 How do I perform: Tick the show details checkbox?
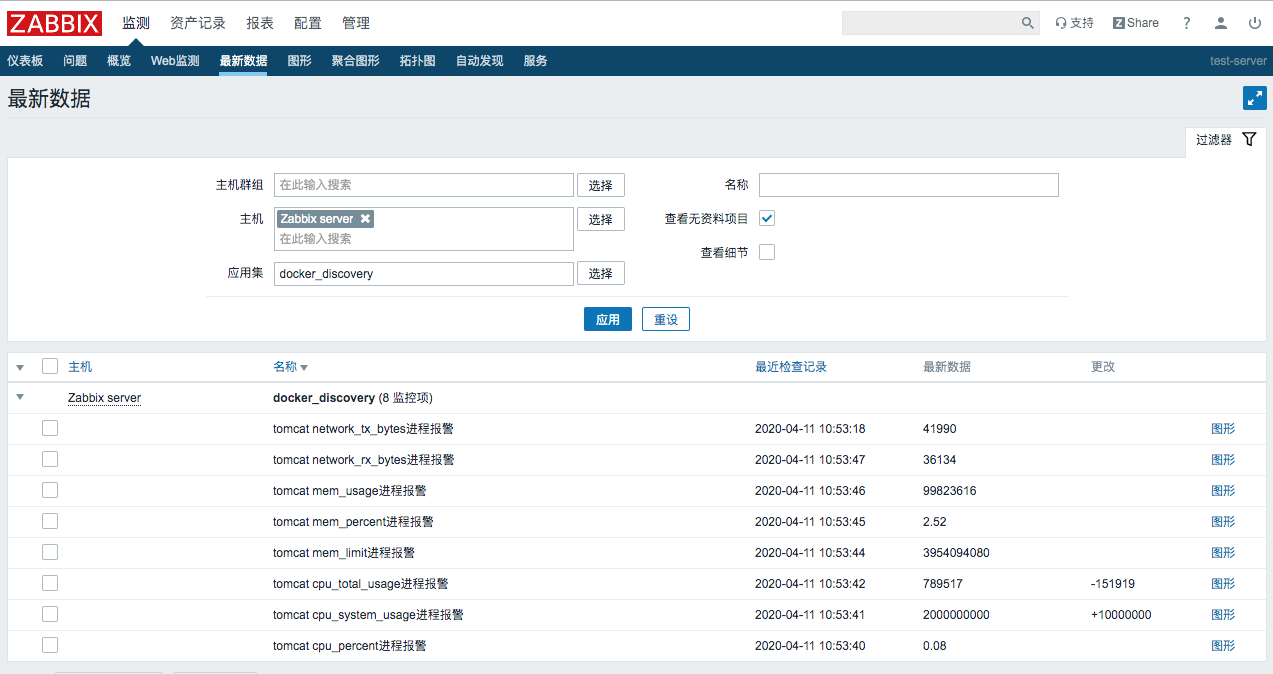coord(767,252)
